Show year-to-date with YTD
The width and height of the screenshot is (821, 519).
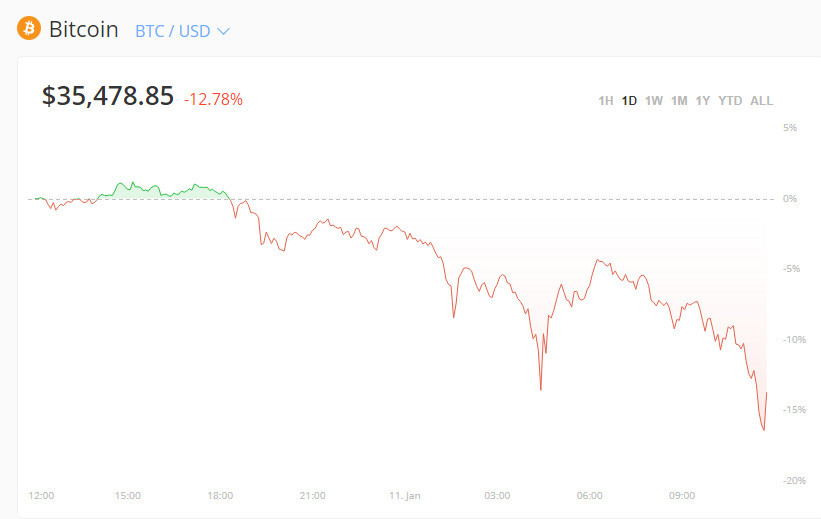pyautogui.click(x=730, y=101)
